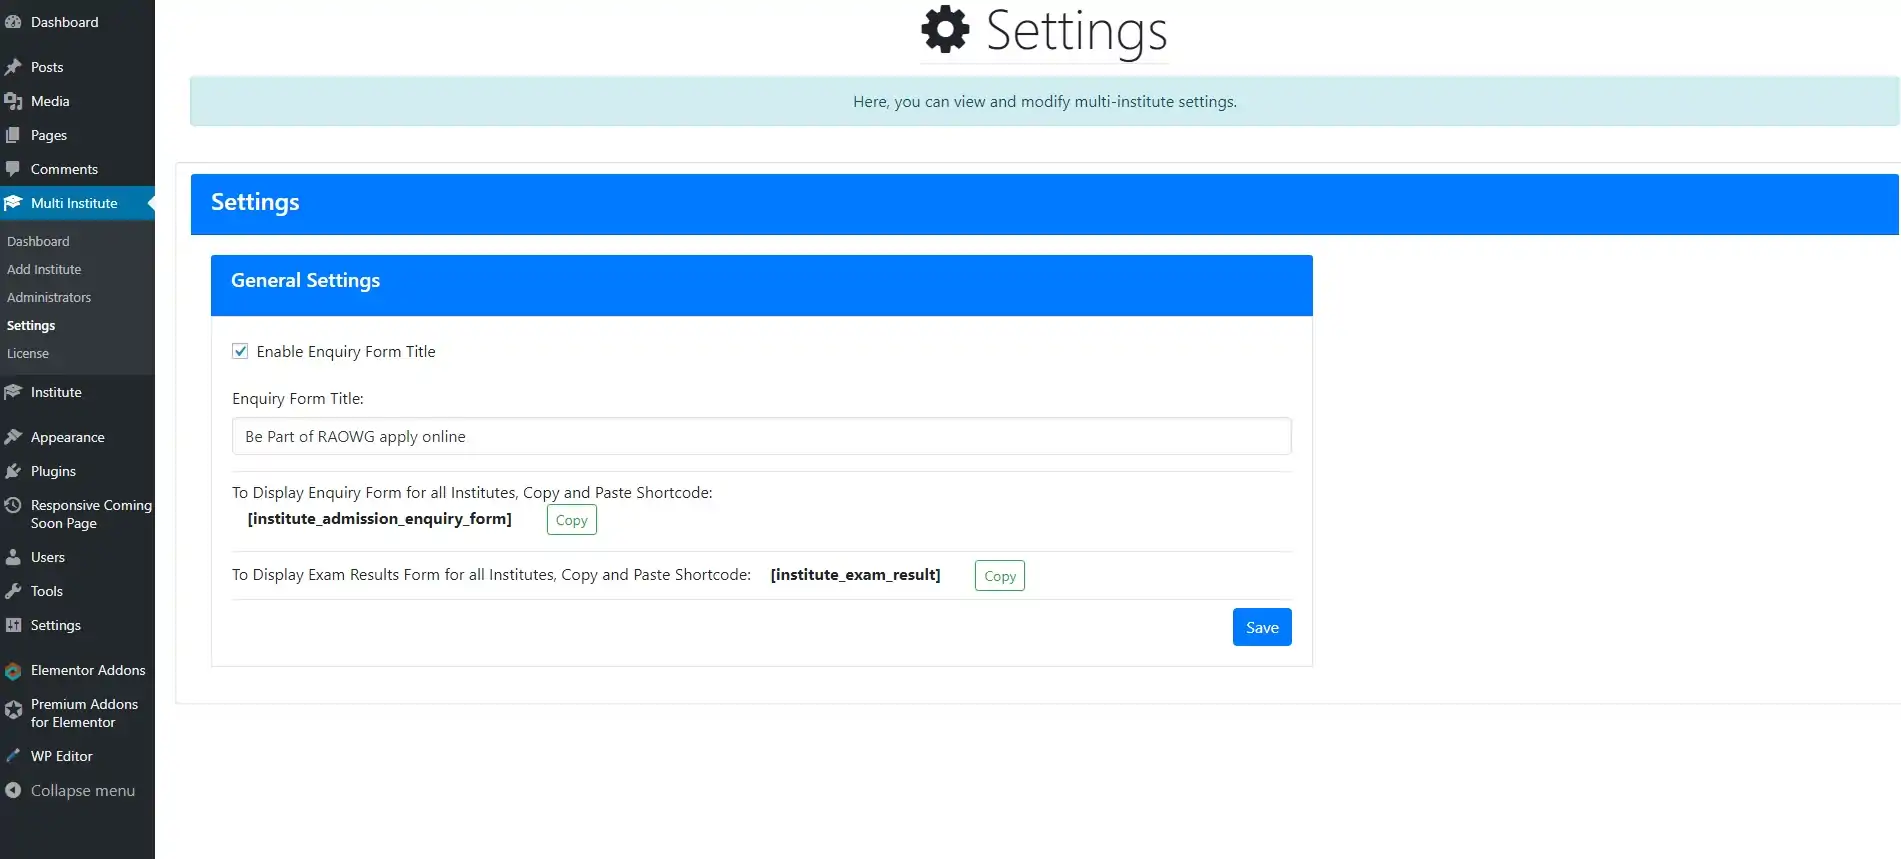Copy the institute_exam_result shortcode

[1000, 576]
